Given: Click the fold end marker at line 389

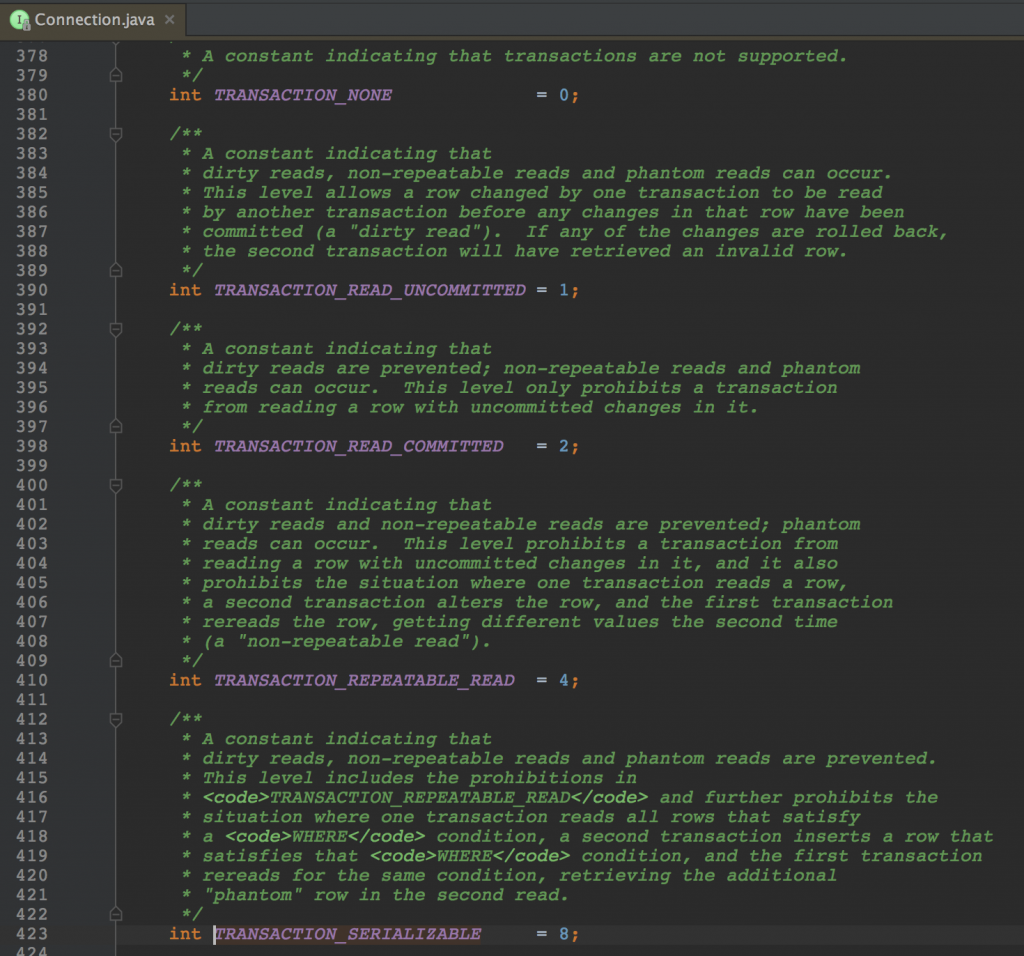Looking at the screenshot, I should (116, 270).
